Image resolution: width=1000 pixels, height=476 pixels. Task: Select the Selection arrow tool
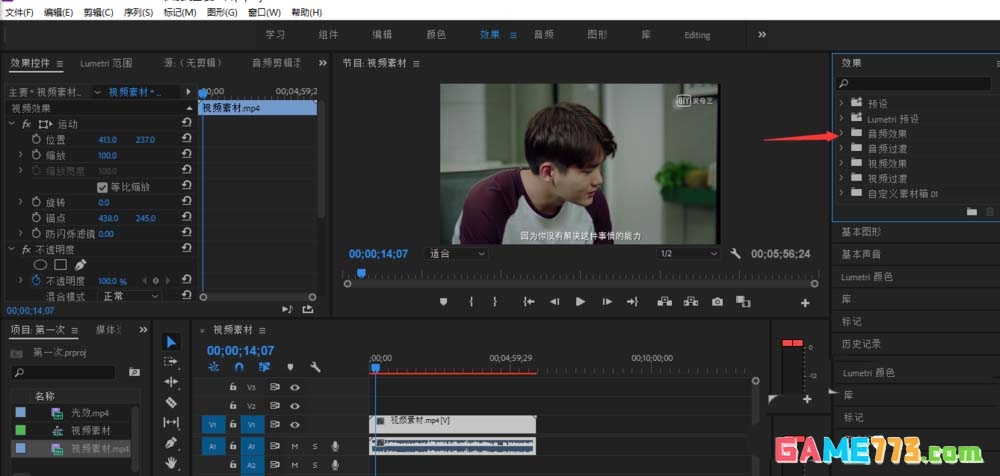(x=170, y=342)
